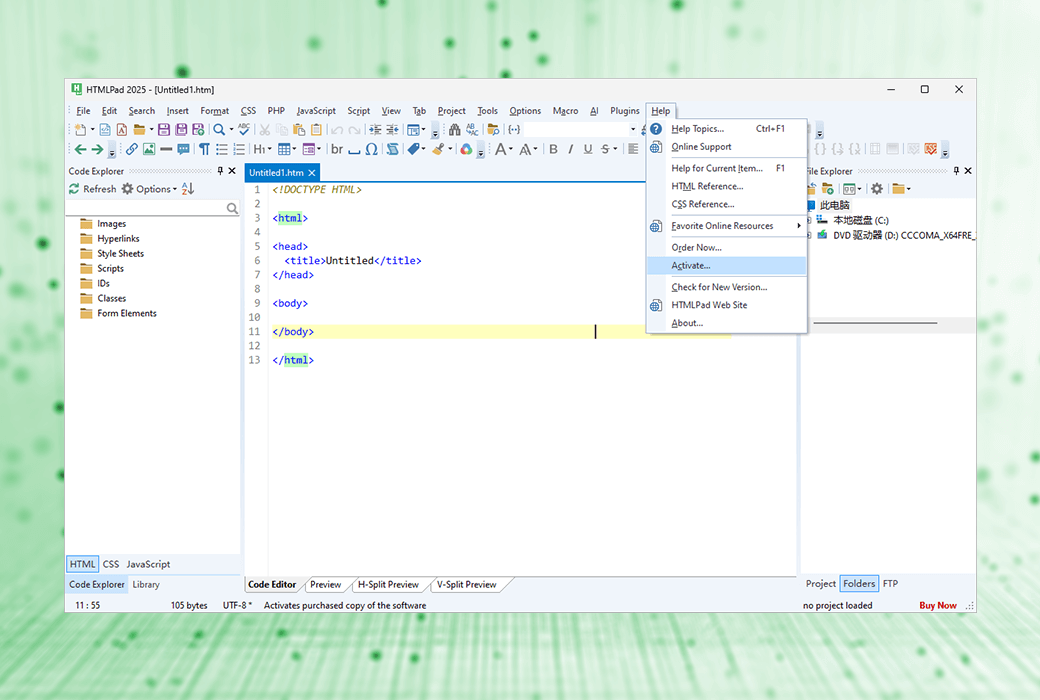The width and height of the screenshot is (1040, 700).
Task: Insert a comment with speech bubble icon
Action: click(x=183, y=149)
